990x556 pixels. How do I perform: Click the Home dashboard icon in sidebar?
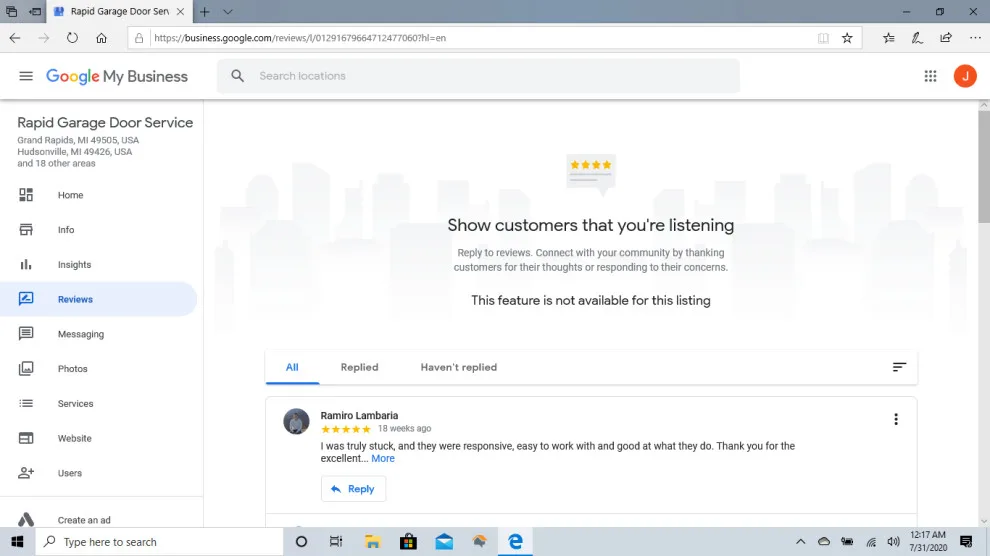26,195
